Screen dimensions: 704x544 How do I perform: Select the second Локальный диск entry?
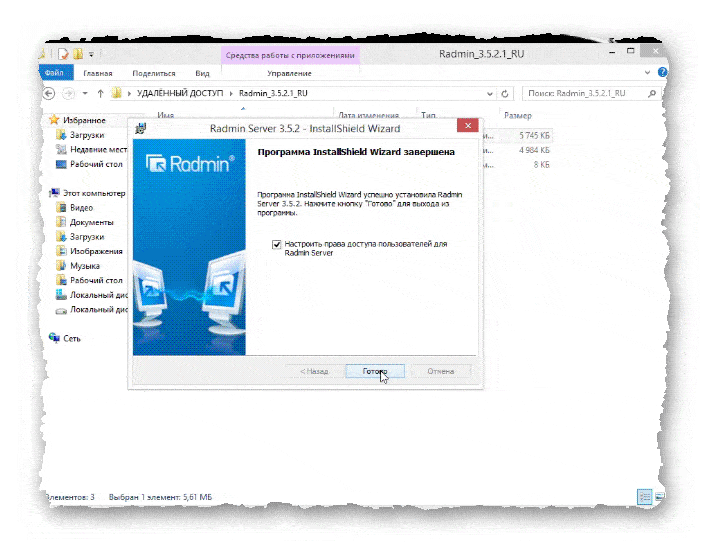point(92,309)
